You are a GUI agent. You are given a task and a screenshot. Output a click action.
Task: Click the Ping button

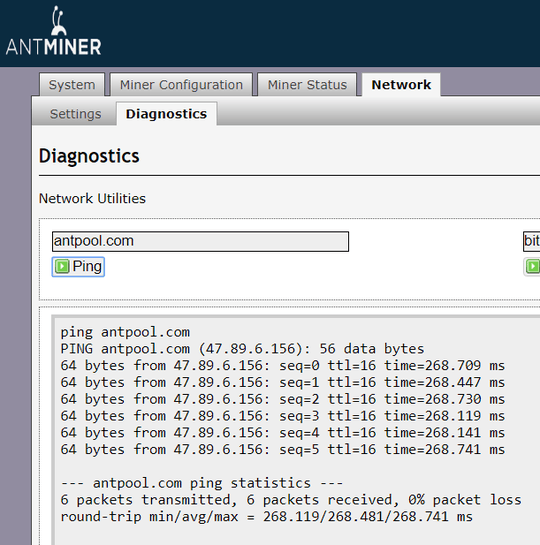point(78,267)
